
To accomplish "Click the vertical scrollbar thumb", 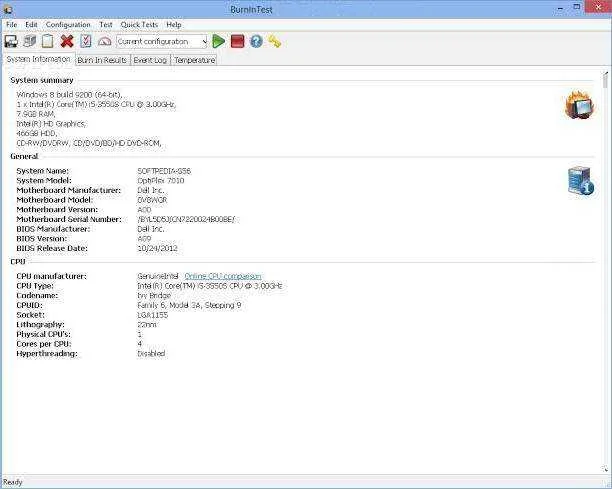I will tap(605, 82).
